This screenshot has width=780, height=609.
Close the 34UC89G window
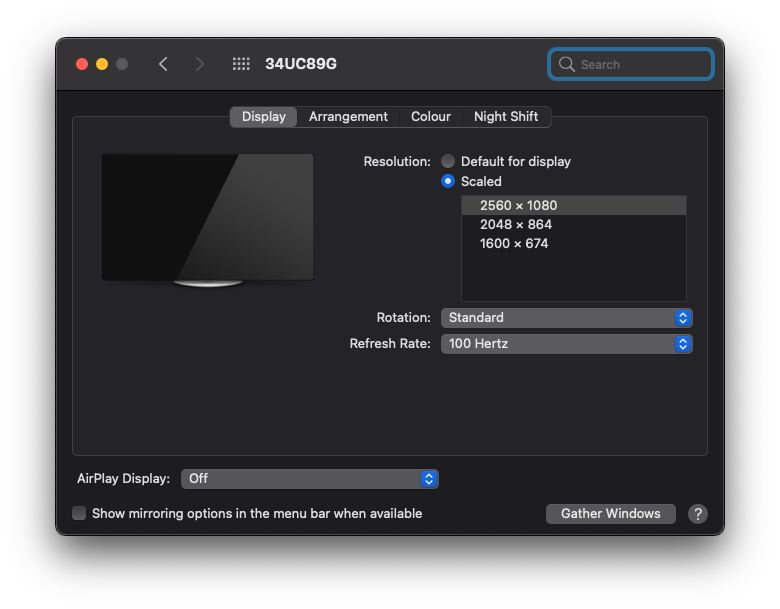tap(82, 64)
